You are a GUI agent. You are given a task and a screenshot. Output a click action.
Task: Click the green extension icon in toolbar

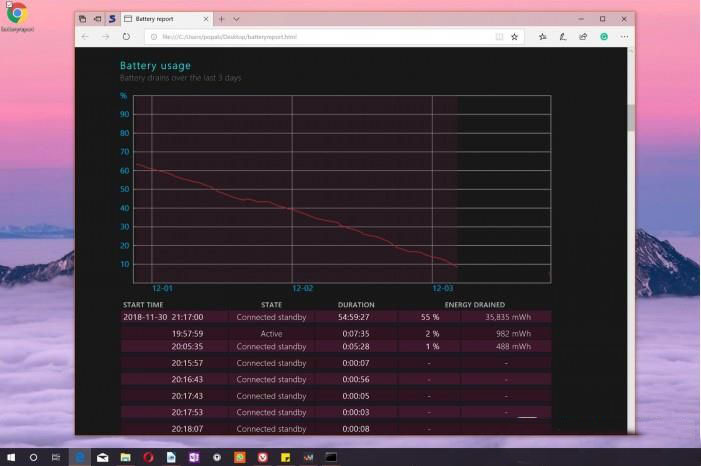pyautogui.click(x=604, y=36)
